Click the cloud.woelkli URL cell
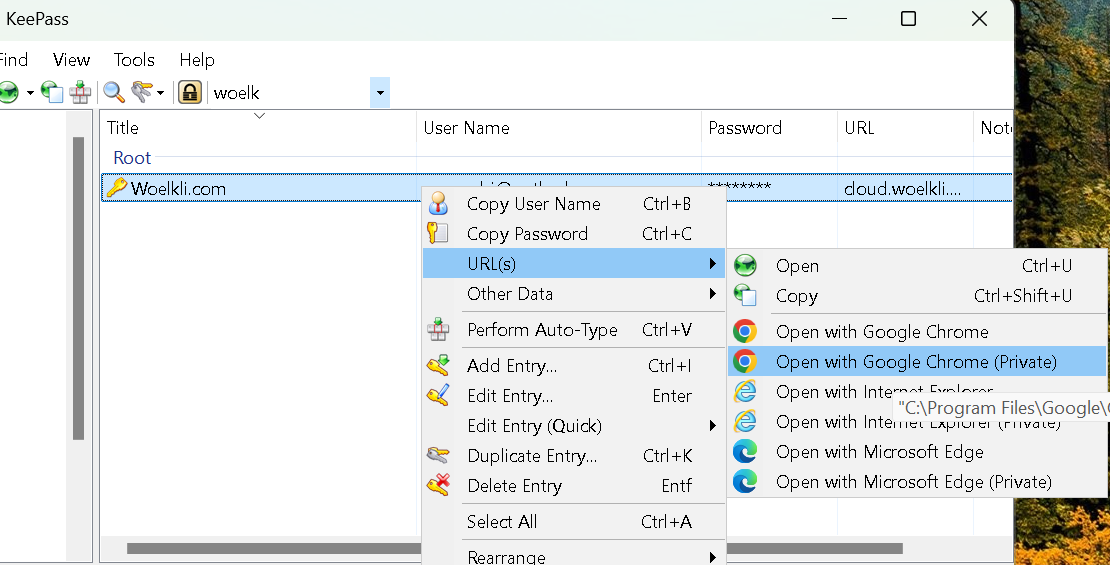 (903, 189)
